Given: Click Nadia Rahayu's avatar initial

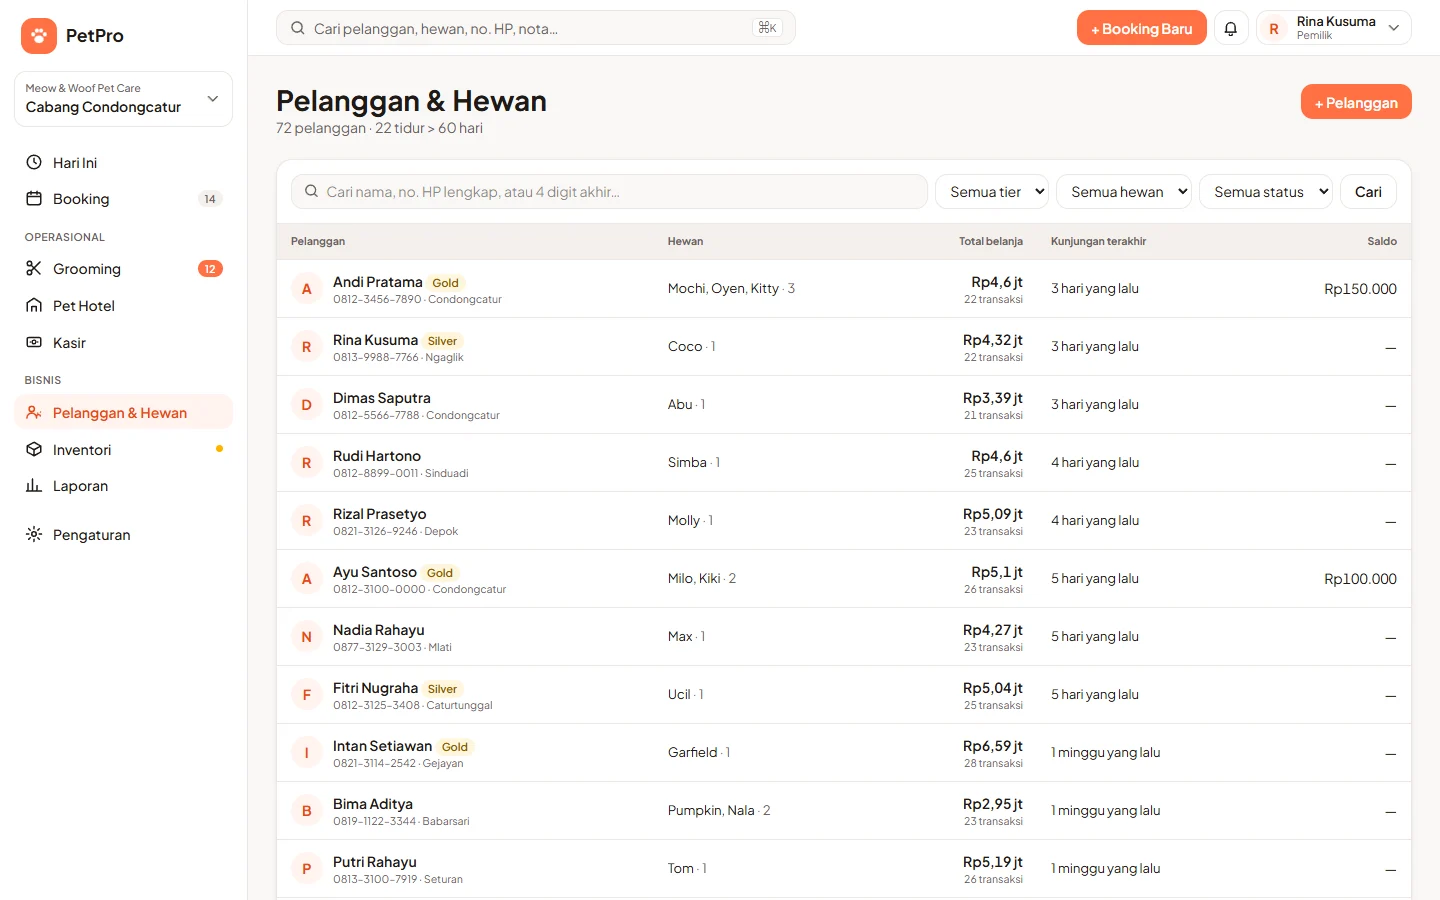Looking at the screenshot, I should point(307,637).
